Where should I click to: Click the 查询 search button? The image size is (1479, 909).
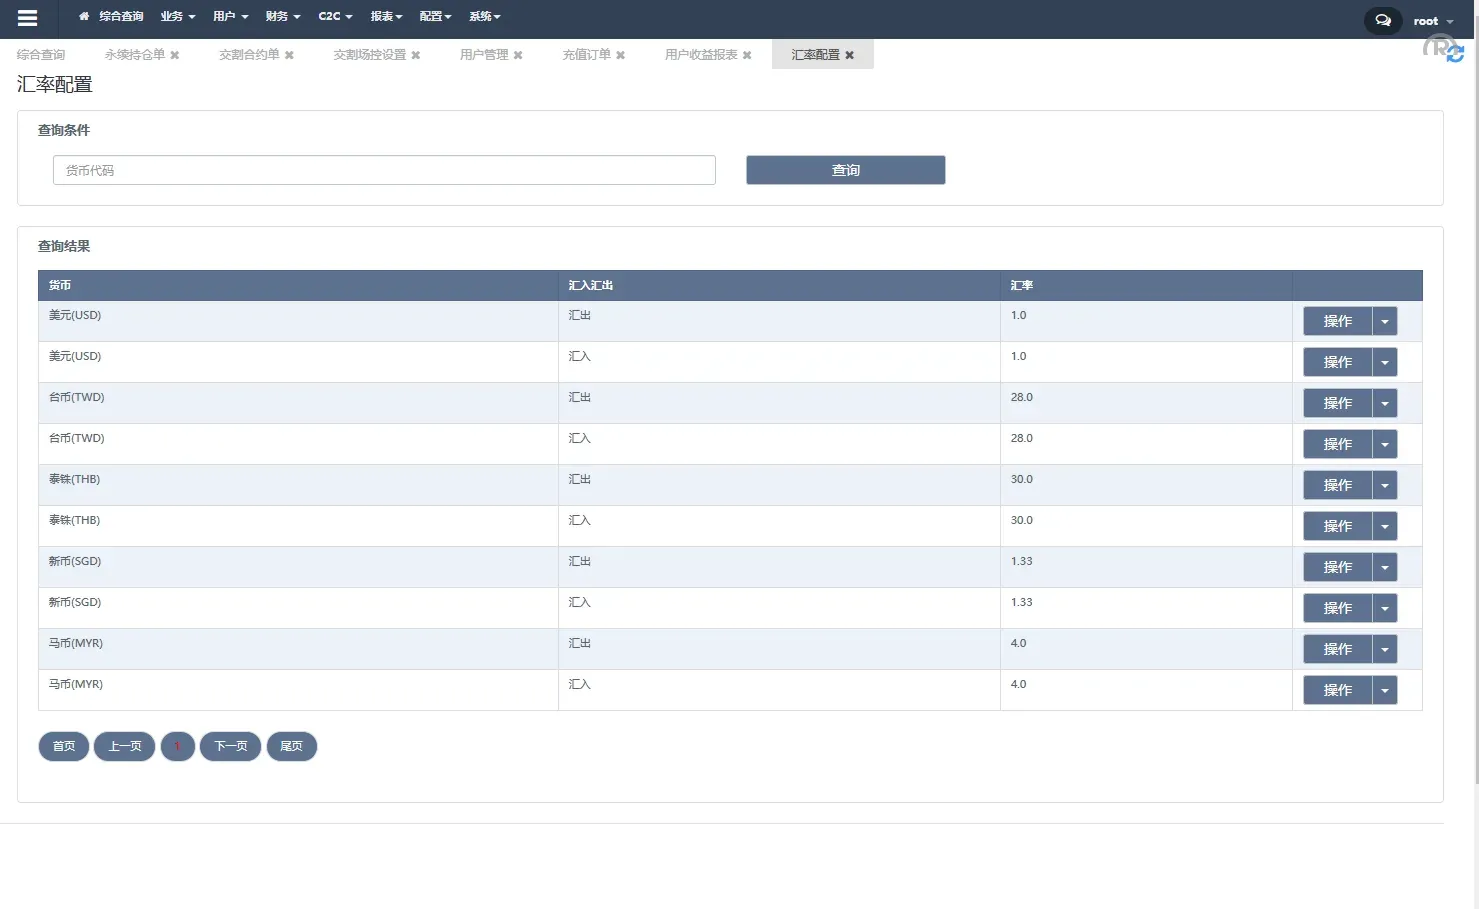[845, 170]
